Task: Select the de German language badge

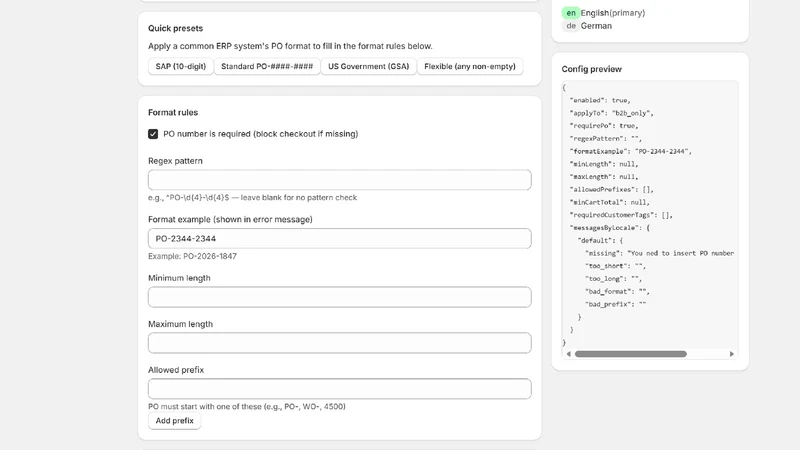Action: (x=570, y=26)
